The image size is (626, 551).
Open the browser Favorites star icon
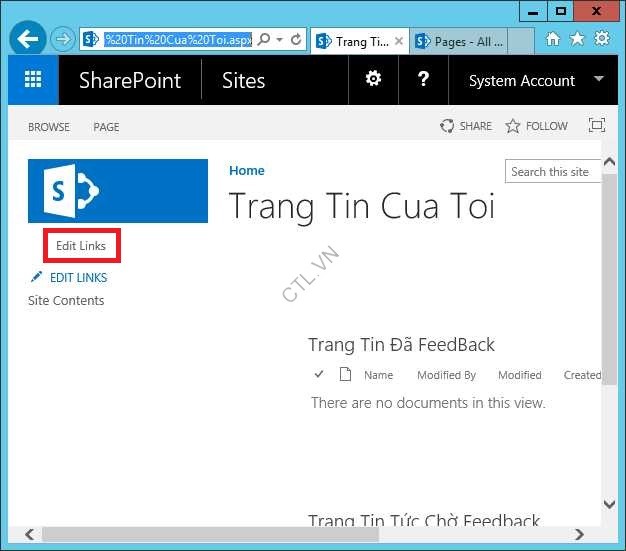coord(577,40)
